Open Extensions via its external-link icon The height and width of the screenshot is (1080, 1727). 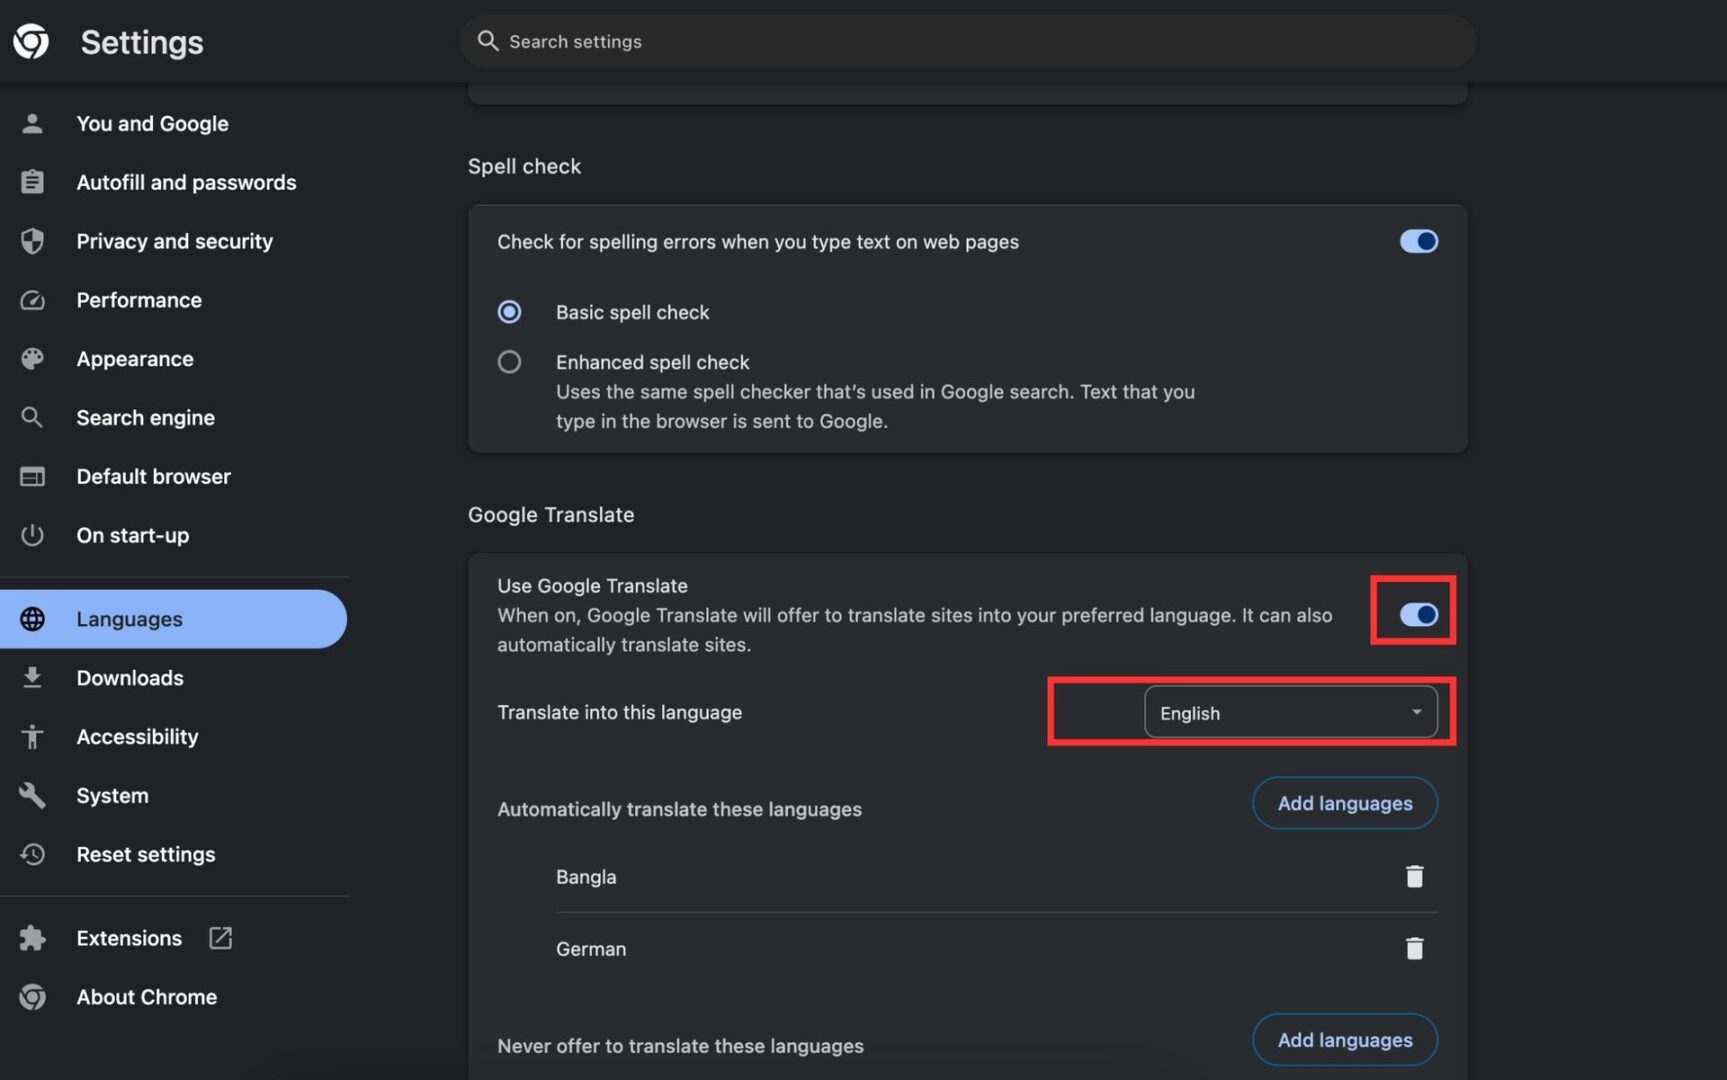pyautogui.click(x=219, y=938)
